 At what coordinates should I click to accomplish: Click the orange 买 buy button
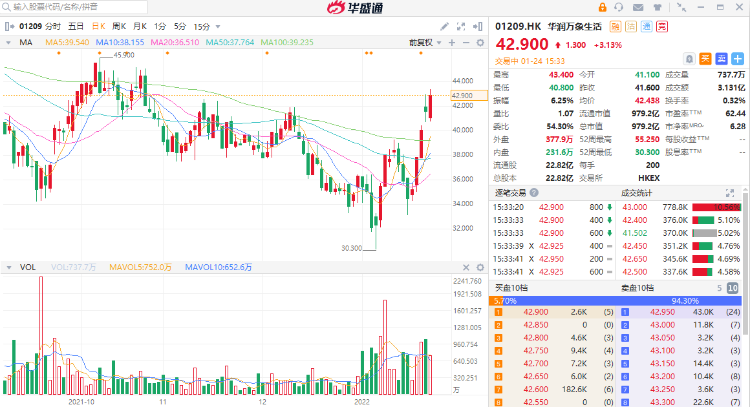click(x=706, y=59)
